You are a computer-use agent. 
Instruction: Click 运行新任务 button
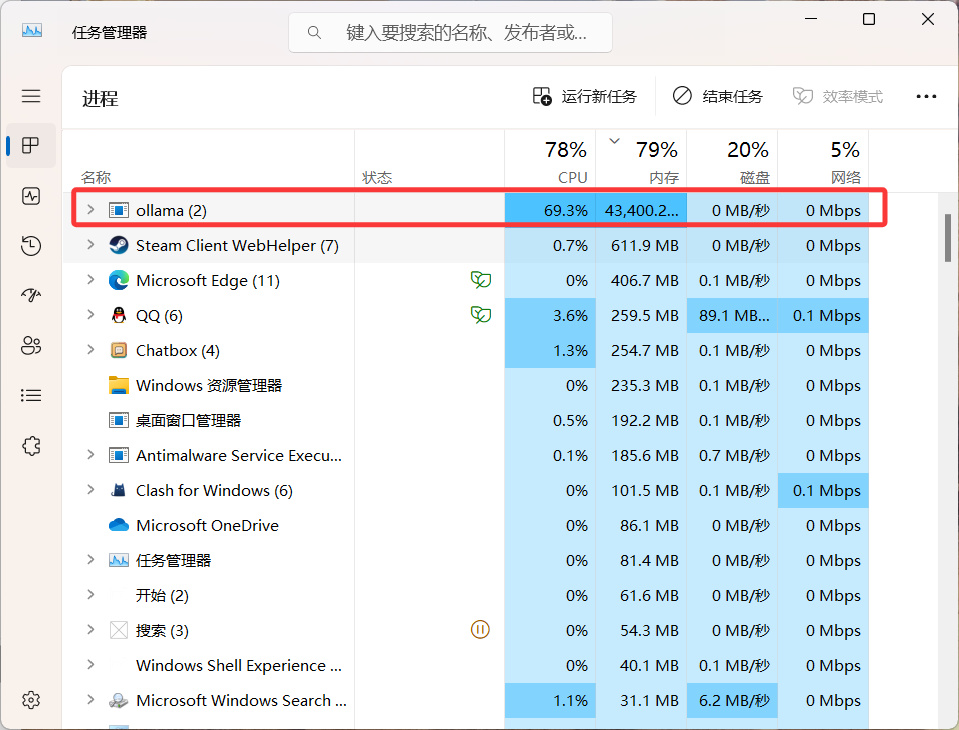click(x=584, y=97)
